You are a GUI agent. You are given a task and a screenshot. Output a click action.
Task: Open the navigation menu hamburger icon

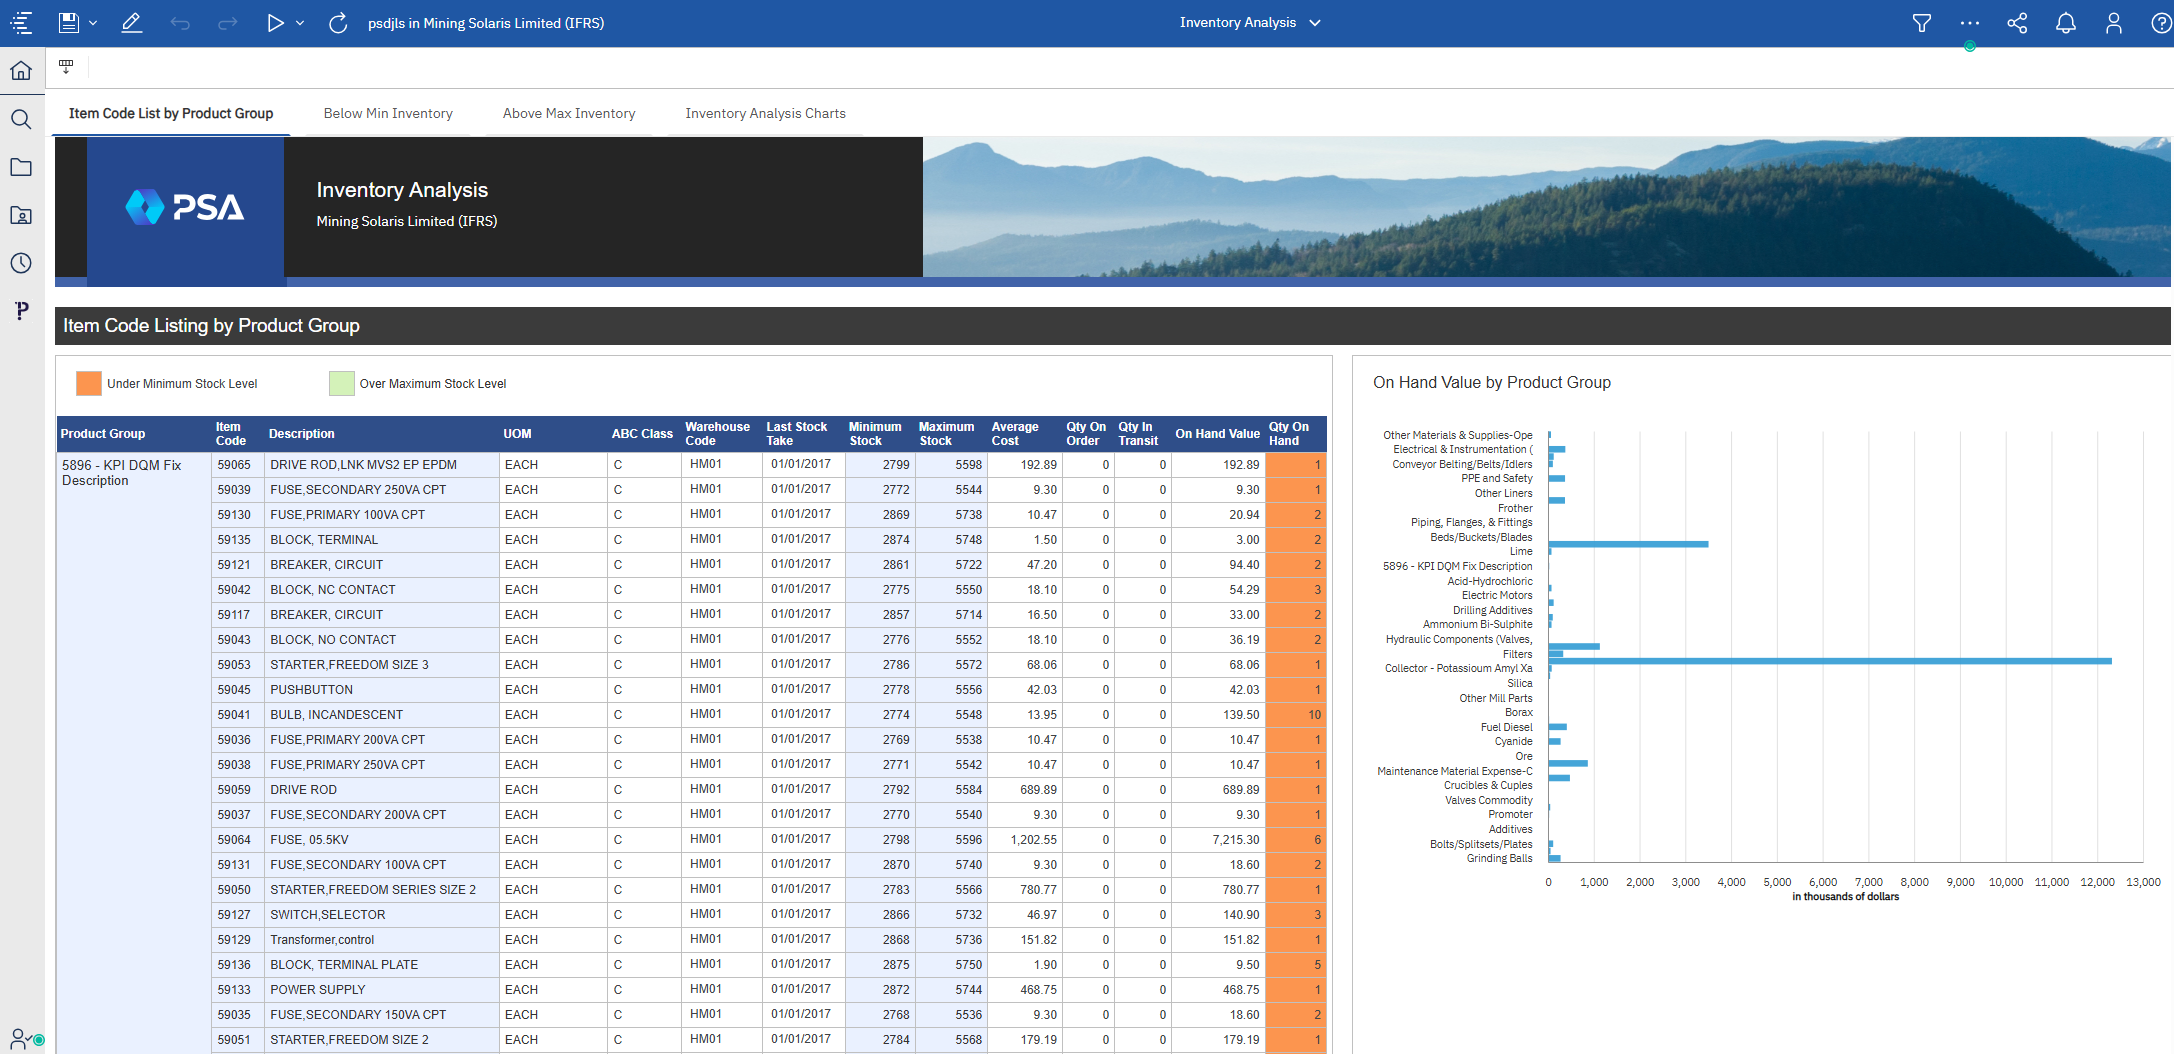pyautogui.click(x=21, y=22)
